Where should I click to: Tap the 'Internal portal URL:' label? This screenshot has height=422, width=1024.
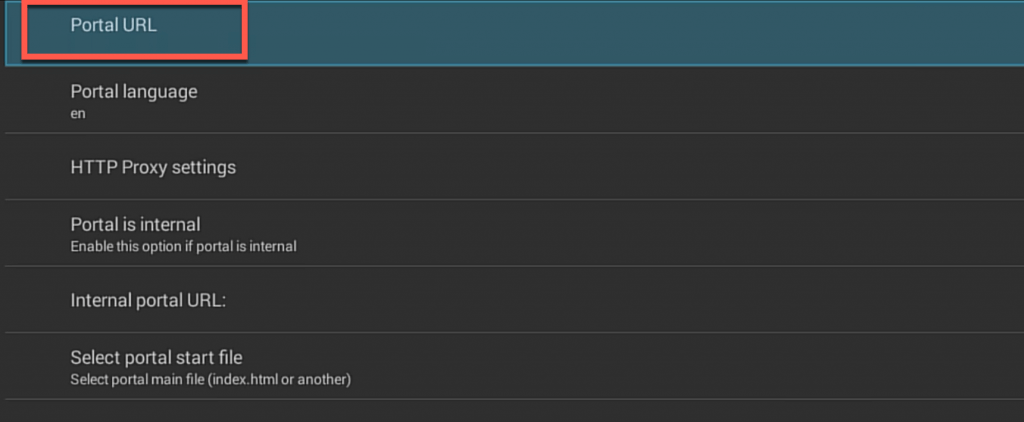[x=148, y=300]
